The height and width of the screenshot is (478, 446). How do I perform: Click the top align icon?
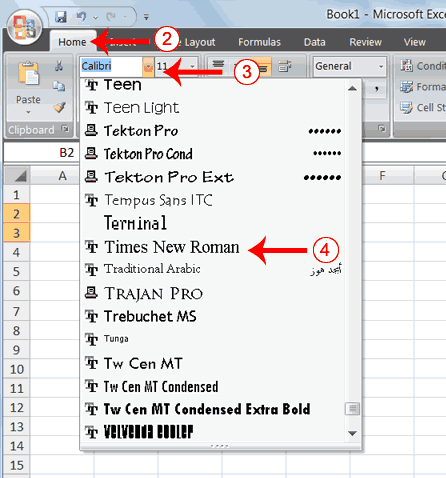point(218,63)
